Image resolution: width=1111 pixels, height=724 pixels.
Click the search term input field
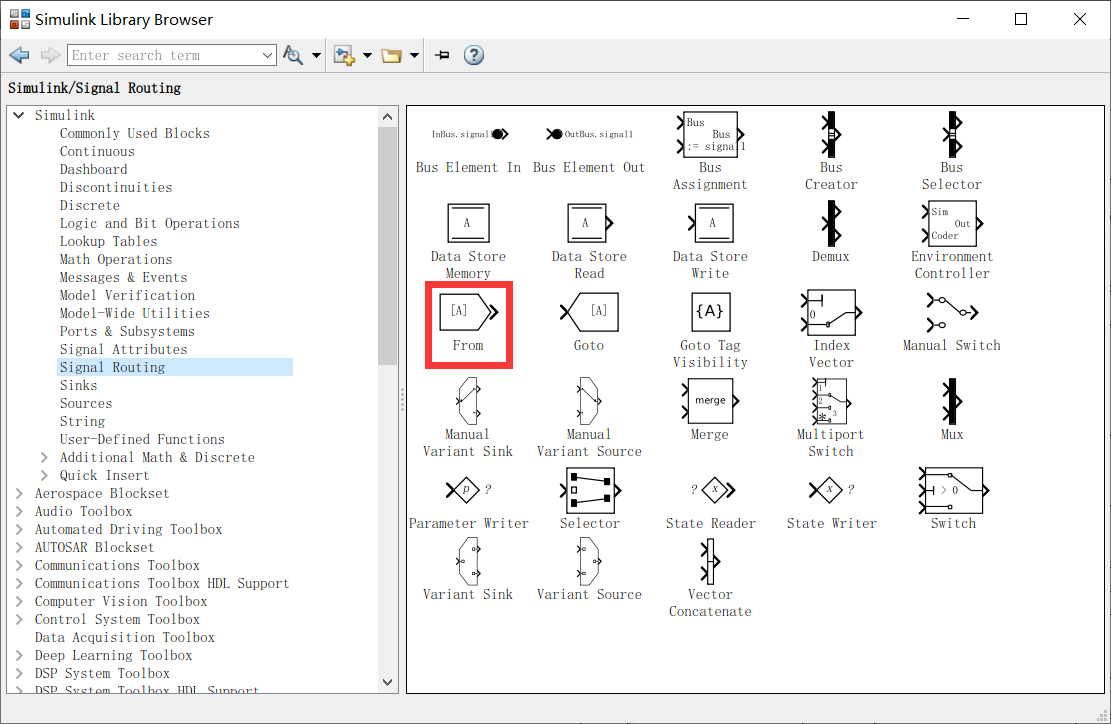click(x=164, y=55)
